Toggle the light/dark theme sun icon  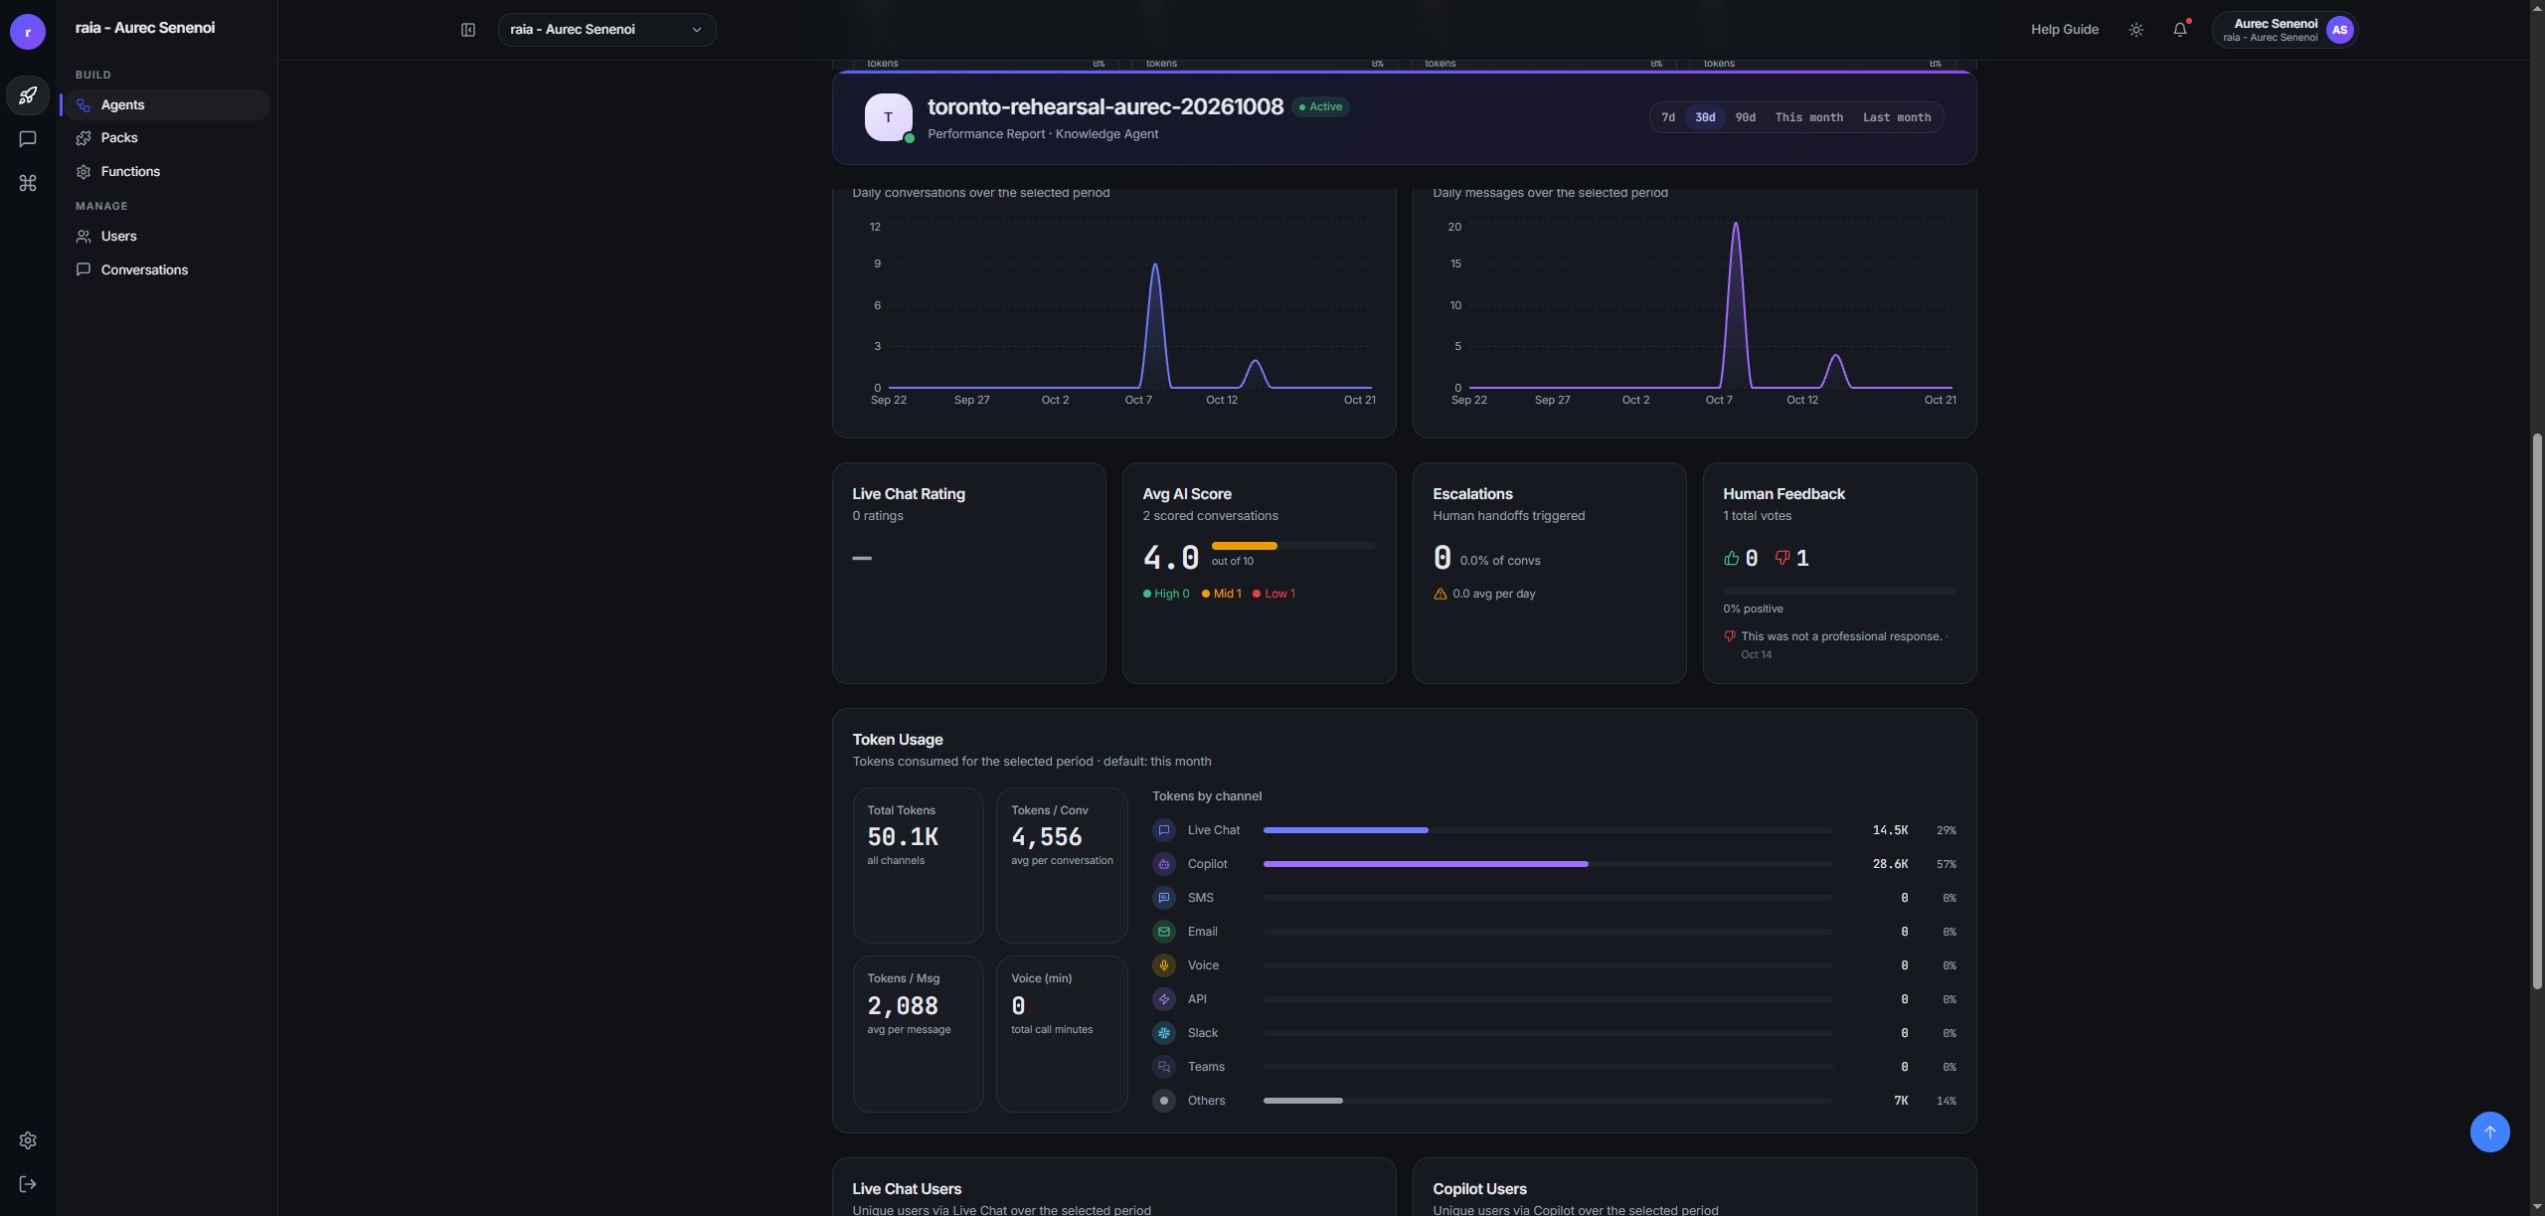(x=2136, y=30)
